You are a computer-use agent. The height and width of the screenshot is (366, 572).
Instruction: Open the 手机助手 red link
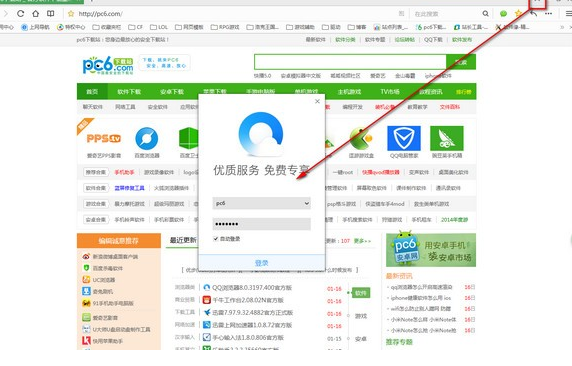coord(124,172)
